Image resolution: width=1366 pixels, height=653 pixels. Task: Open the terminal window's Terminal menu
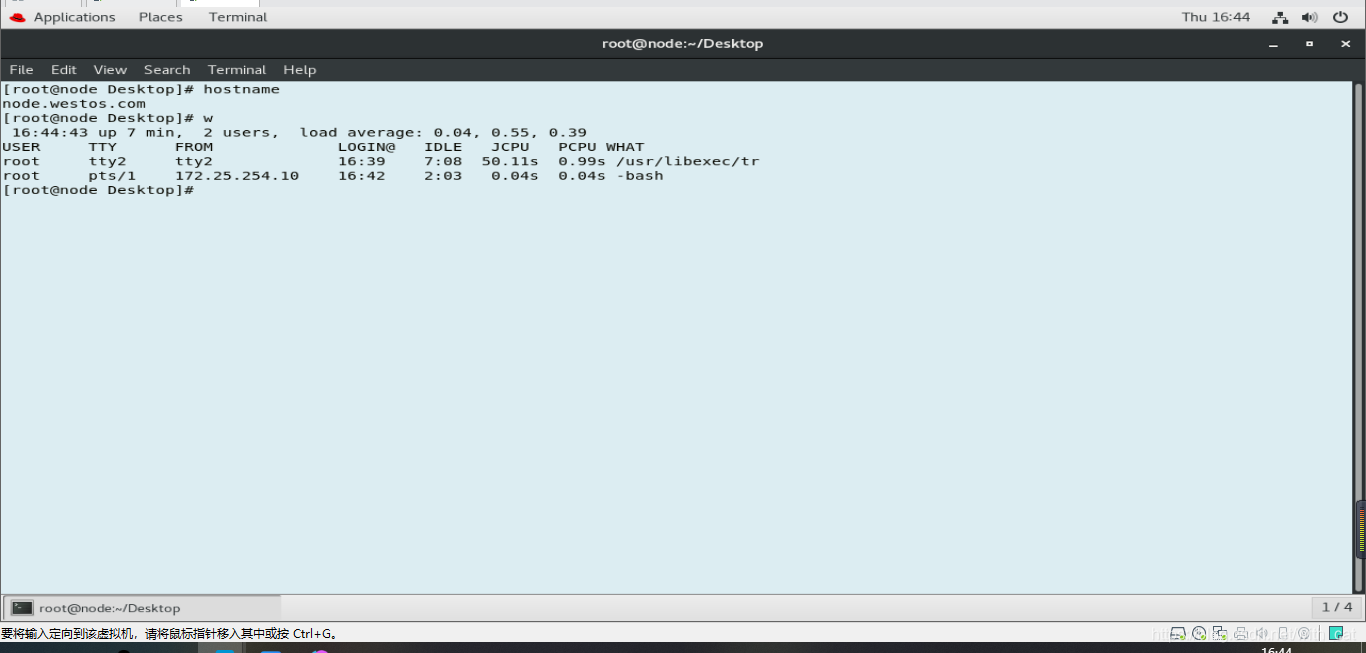click(x=237, y=70)
